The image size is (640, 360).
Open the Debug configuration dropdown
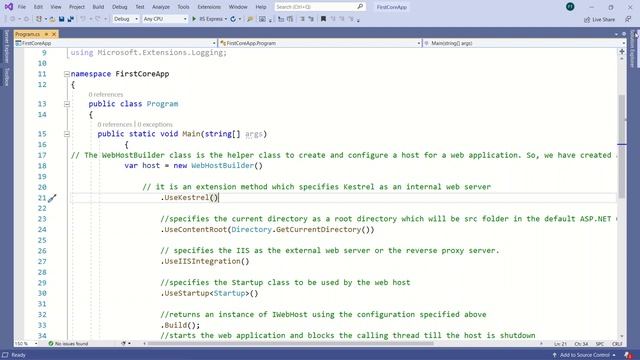tap(125, 19)
